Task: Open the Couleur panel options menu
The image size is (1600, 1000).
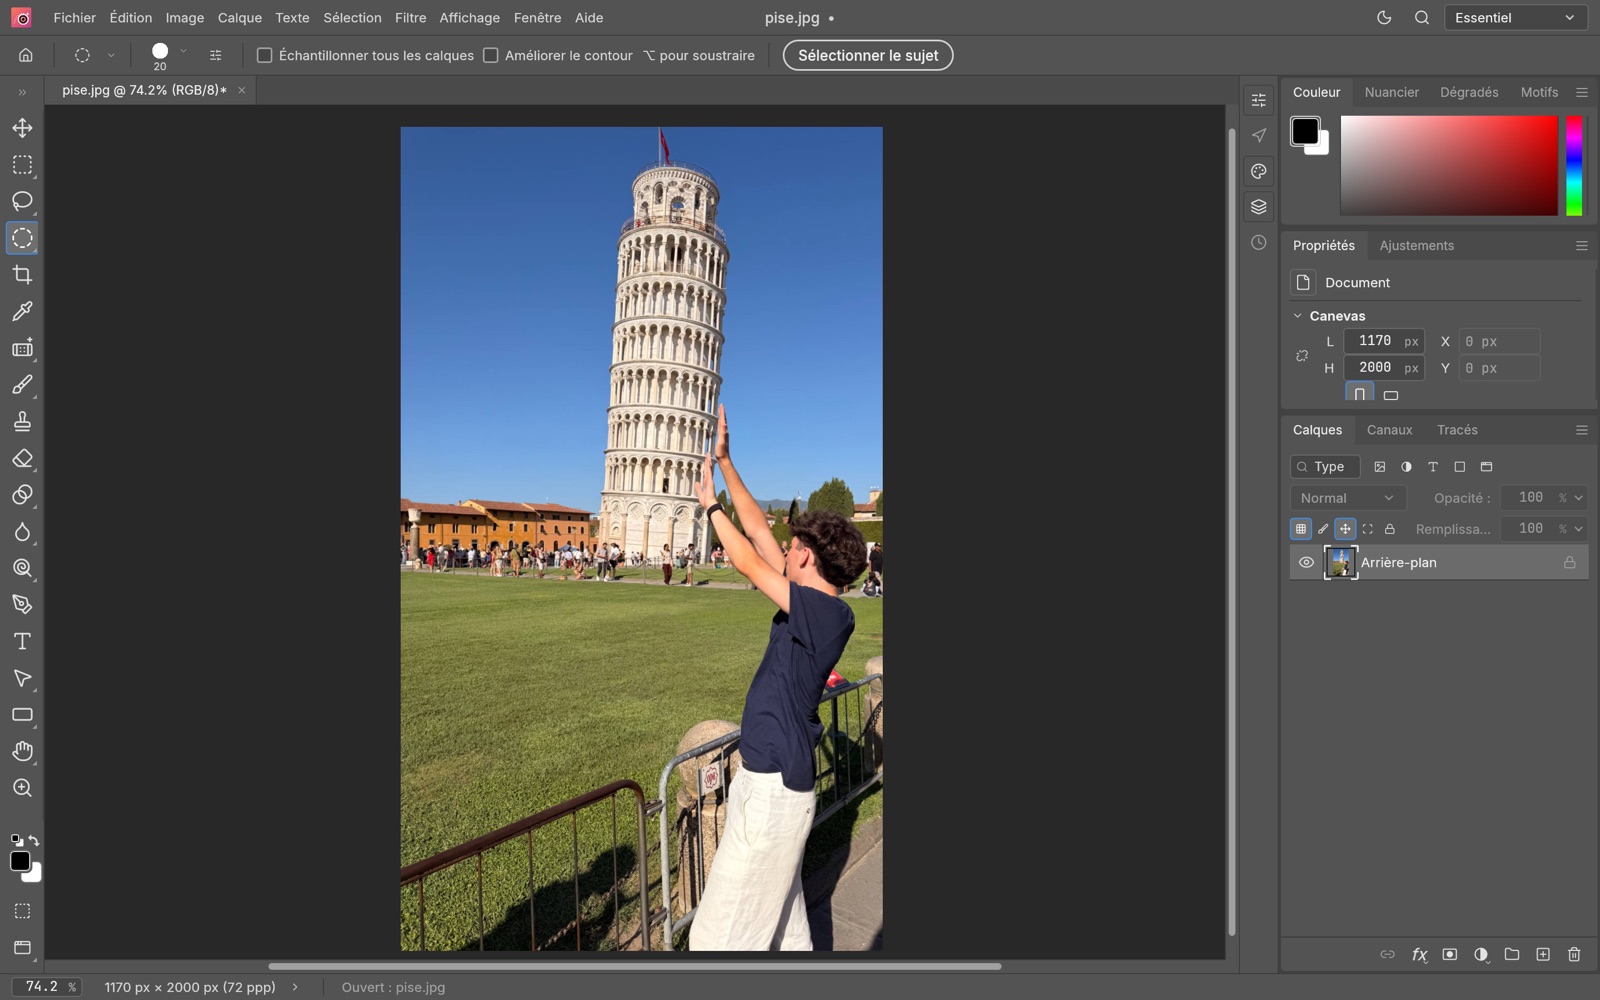Action: pos(1582,92)
